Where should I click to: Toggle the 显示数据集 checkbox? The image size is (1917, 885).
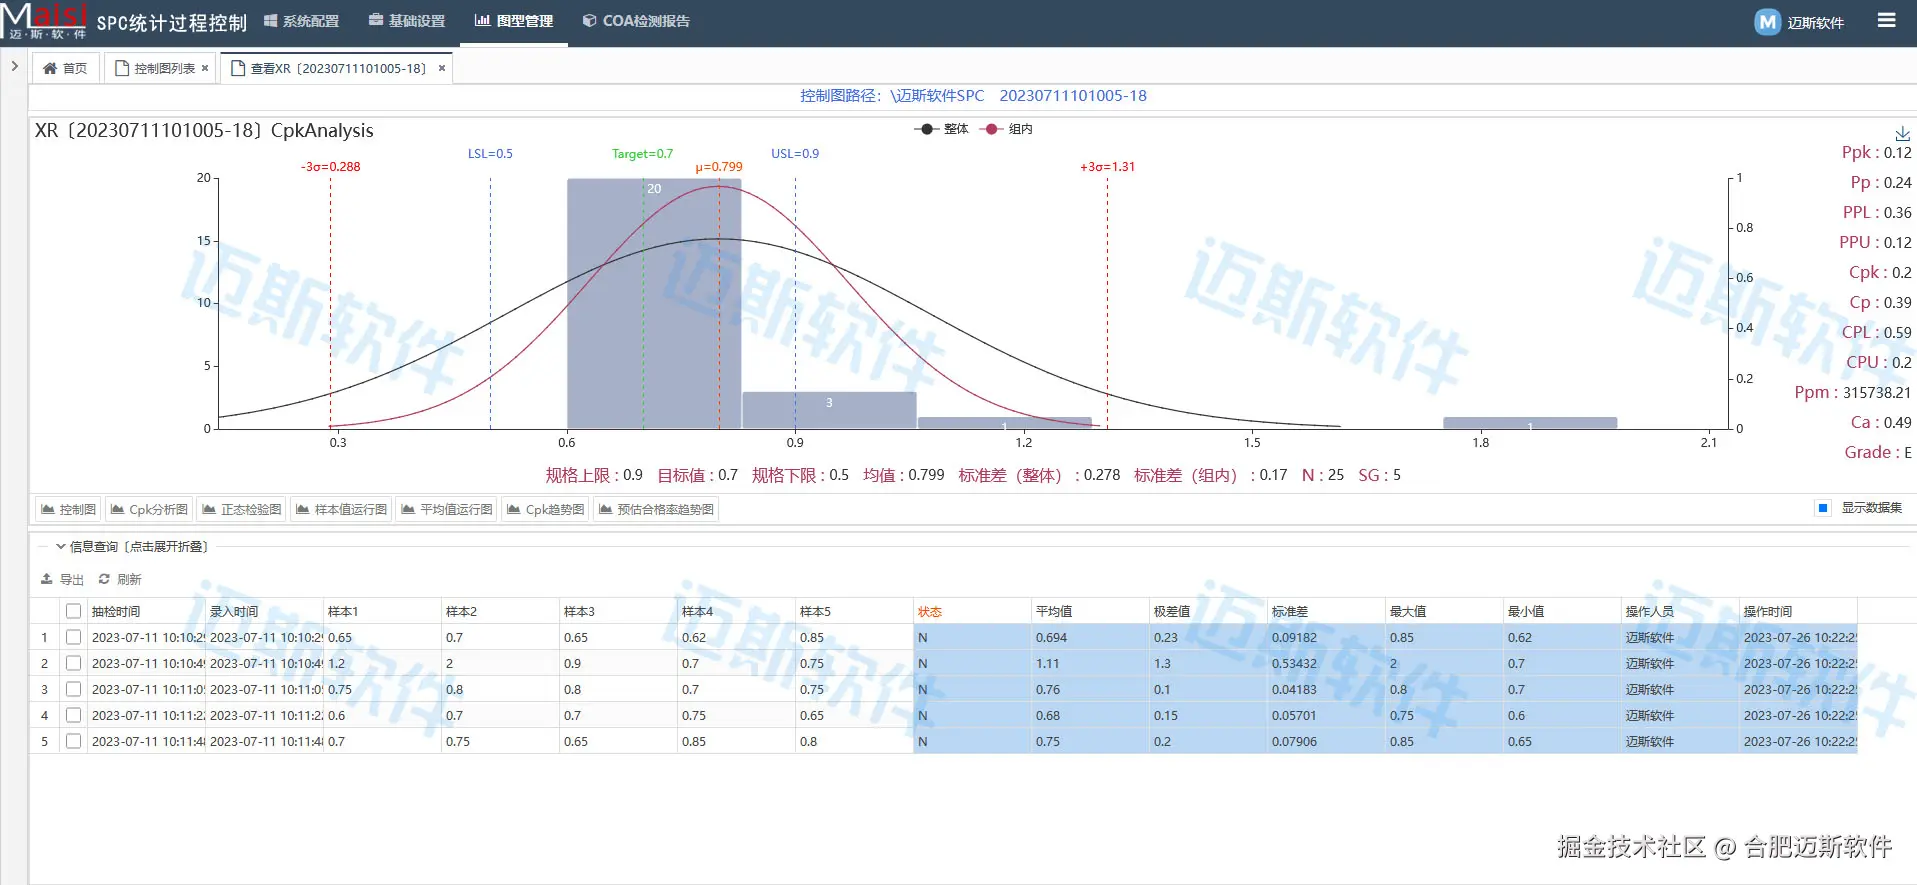[1823, 508]
